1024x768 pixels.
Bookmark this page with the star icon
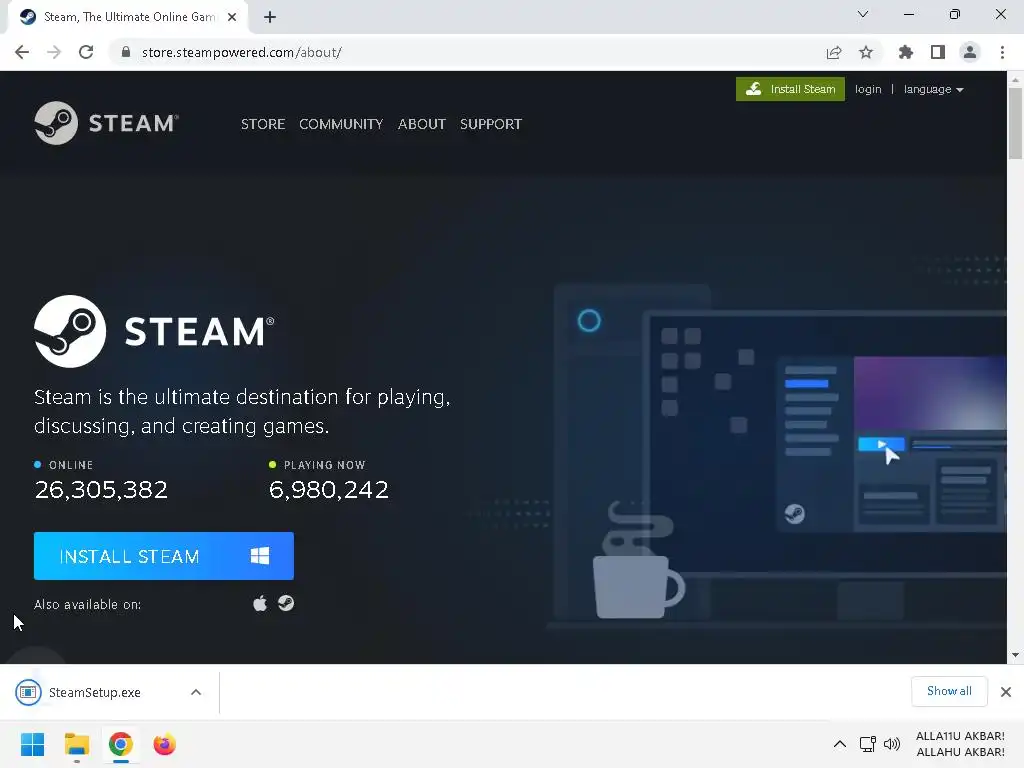coord(866,52)
